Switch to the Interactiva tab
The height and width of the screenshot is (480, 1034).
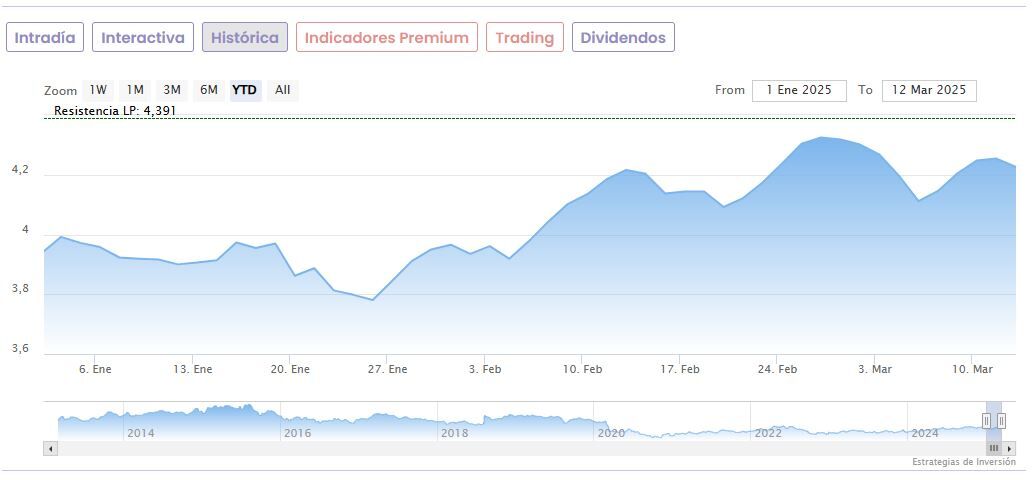click(x=143, y=38)
